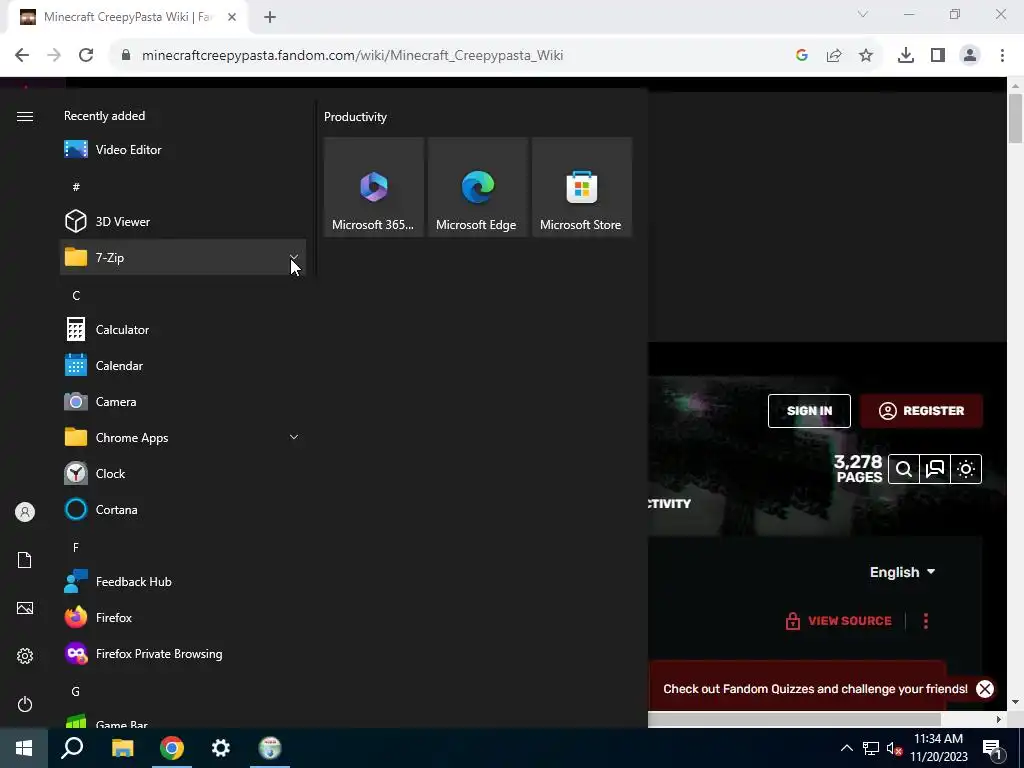
Task: Bookmark this page with the star
Action: 866,56
